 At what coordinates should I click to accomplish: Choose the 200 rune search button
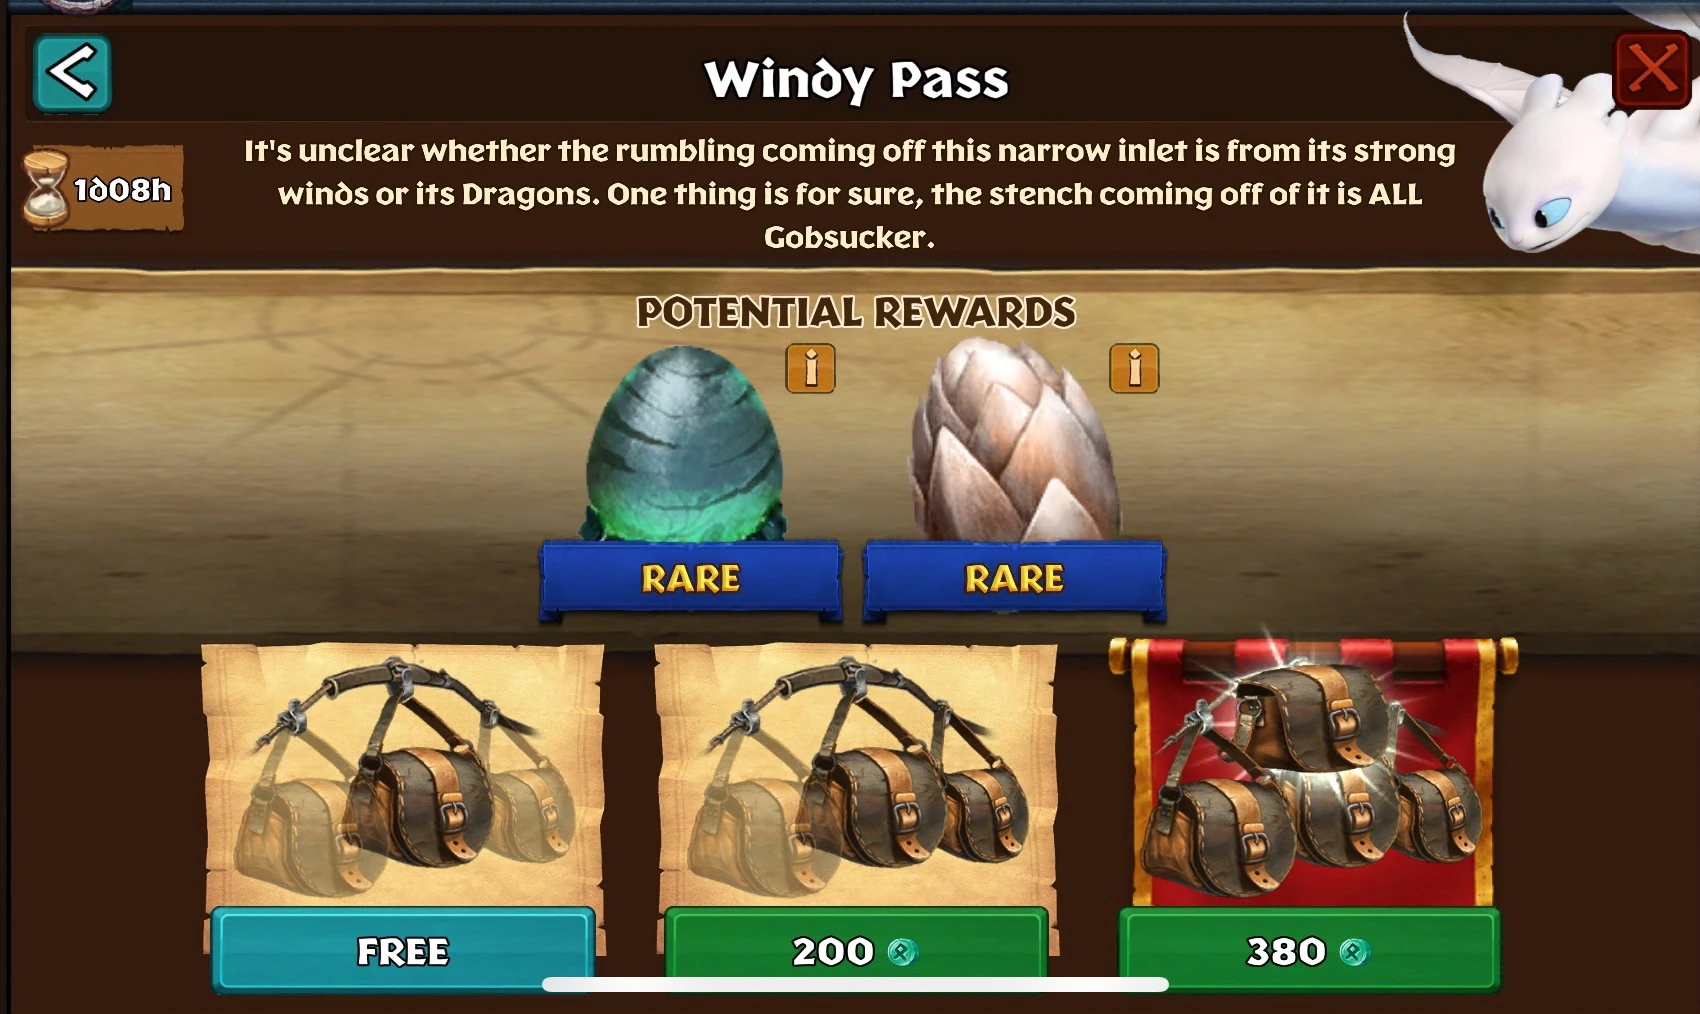[x=856, y=950]
